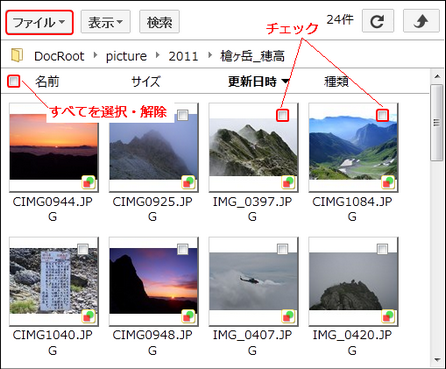Image resolution: width=446 pixels, height=369 pixels.
Task: Open the 表示 dropdown menu
Action: pos(106,22)
